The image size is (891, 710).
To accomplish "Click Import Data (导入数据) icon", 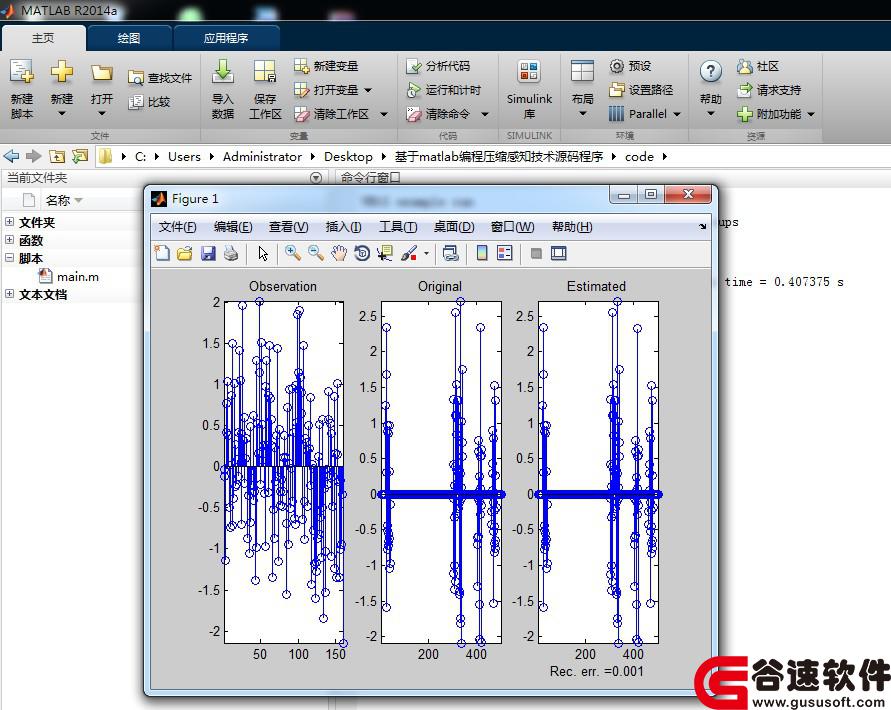I will [x=223, y=88].
